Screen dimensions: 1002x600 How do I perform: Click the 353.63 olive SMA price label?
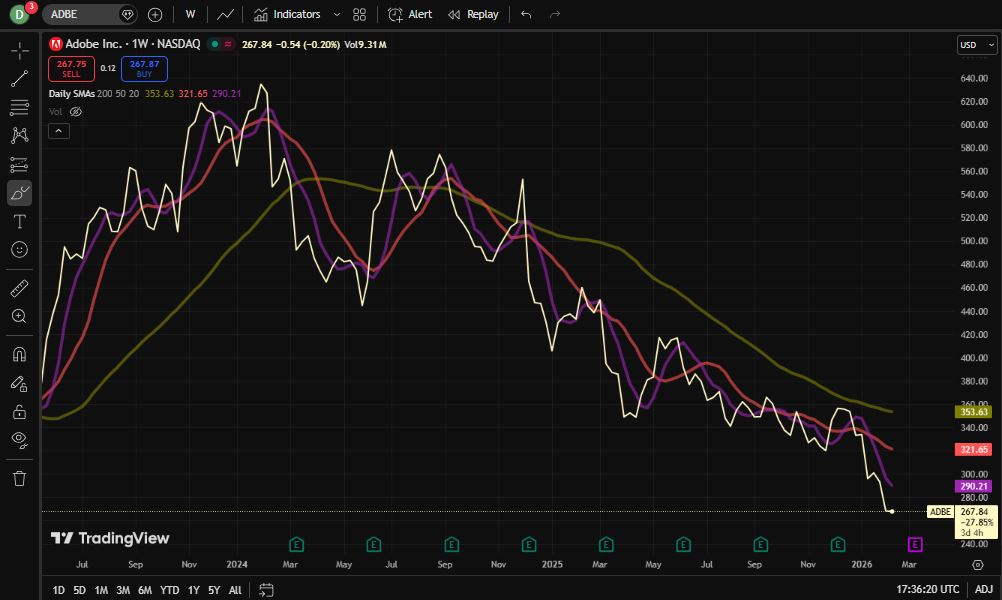pos(973,412)
